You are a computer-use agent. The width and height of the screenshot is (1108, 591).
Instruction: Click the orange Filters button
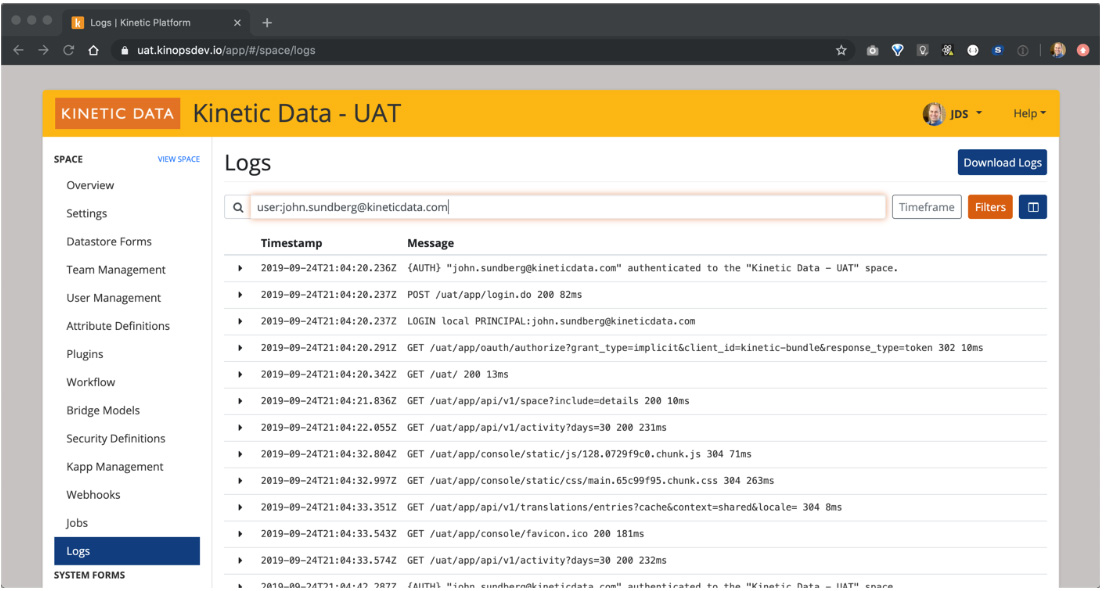pos(990,207)
